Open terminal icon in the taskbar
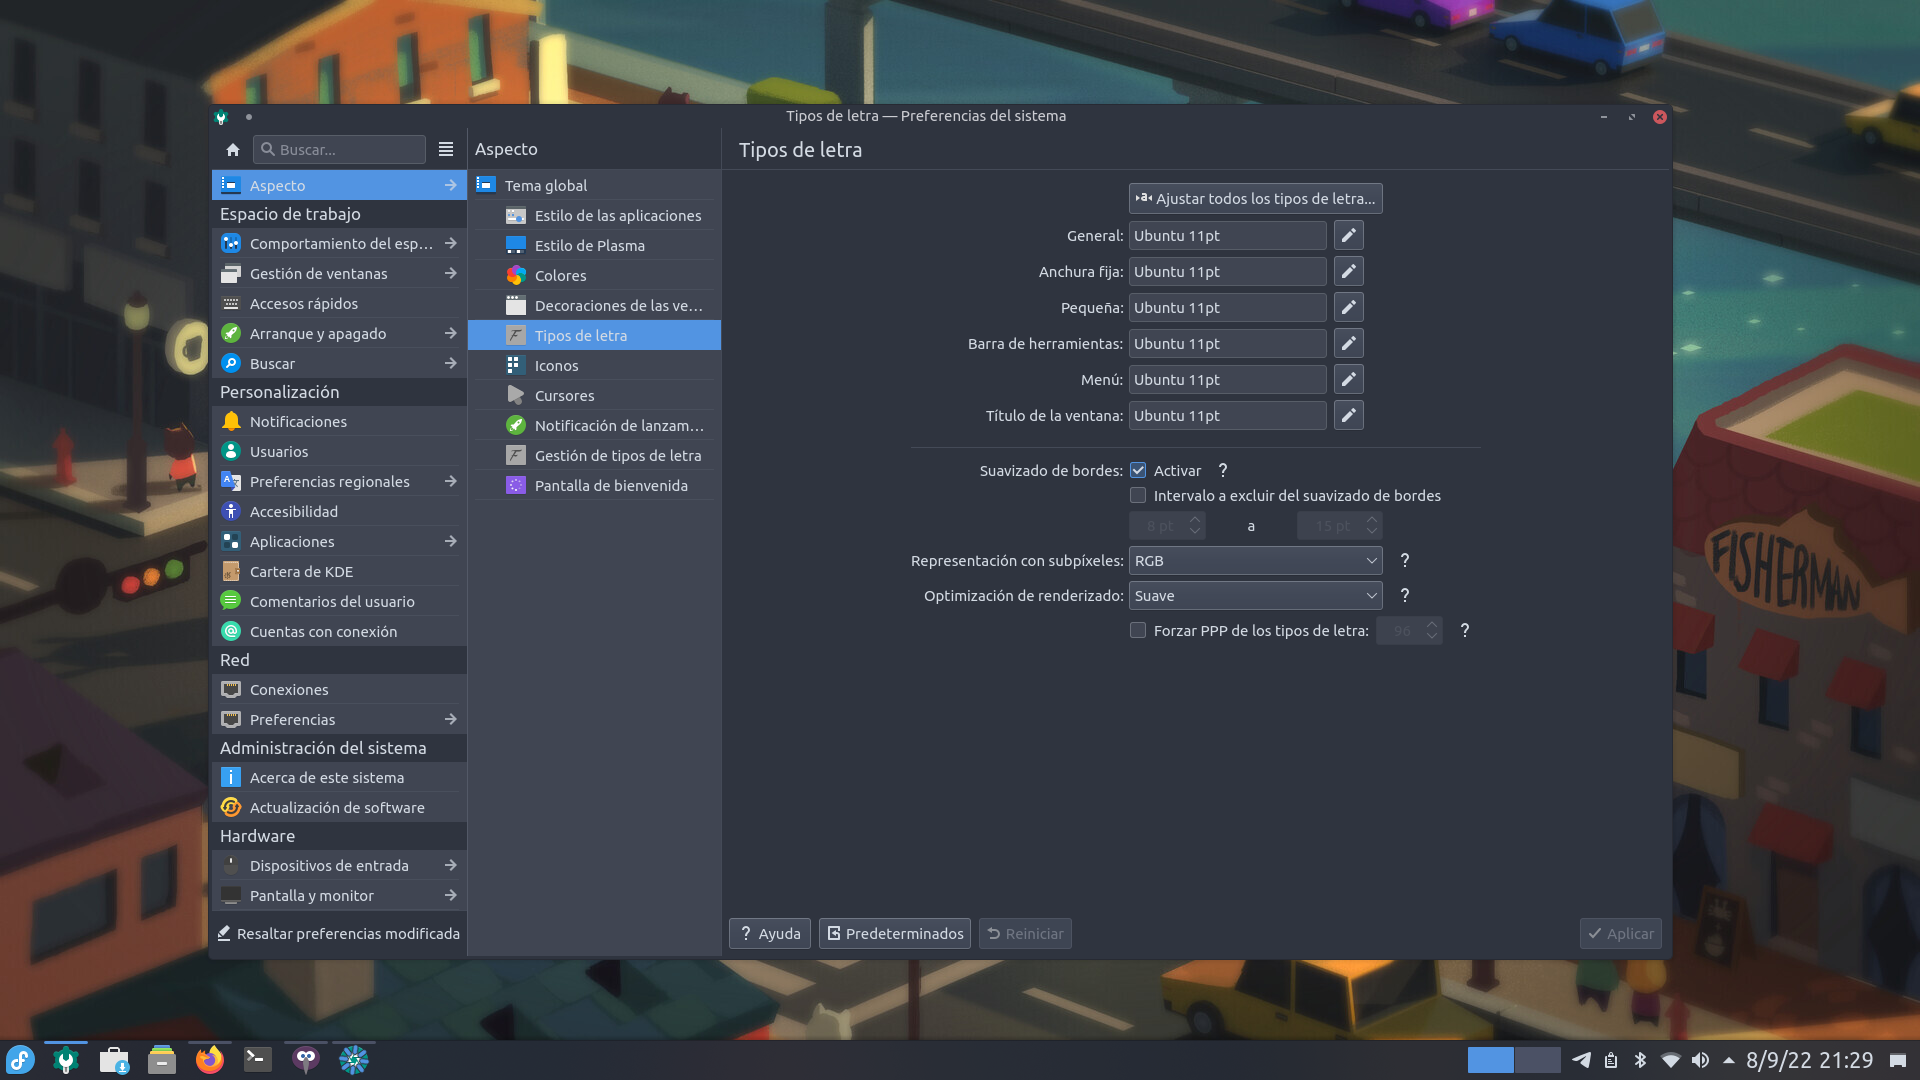This screenshot has width=1920, height=1080. tap(258, 1060)
